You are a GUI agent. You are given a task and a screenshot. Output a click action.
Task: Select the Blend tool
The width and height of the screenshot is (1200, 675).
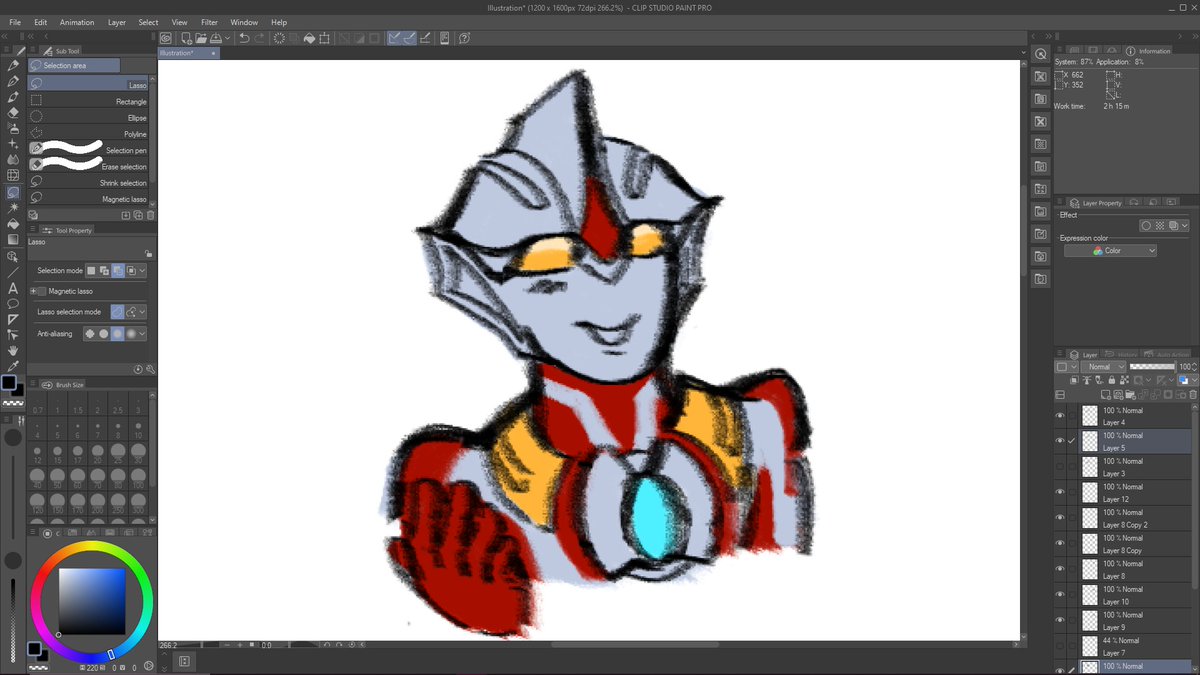[13, 160]
